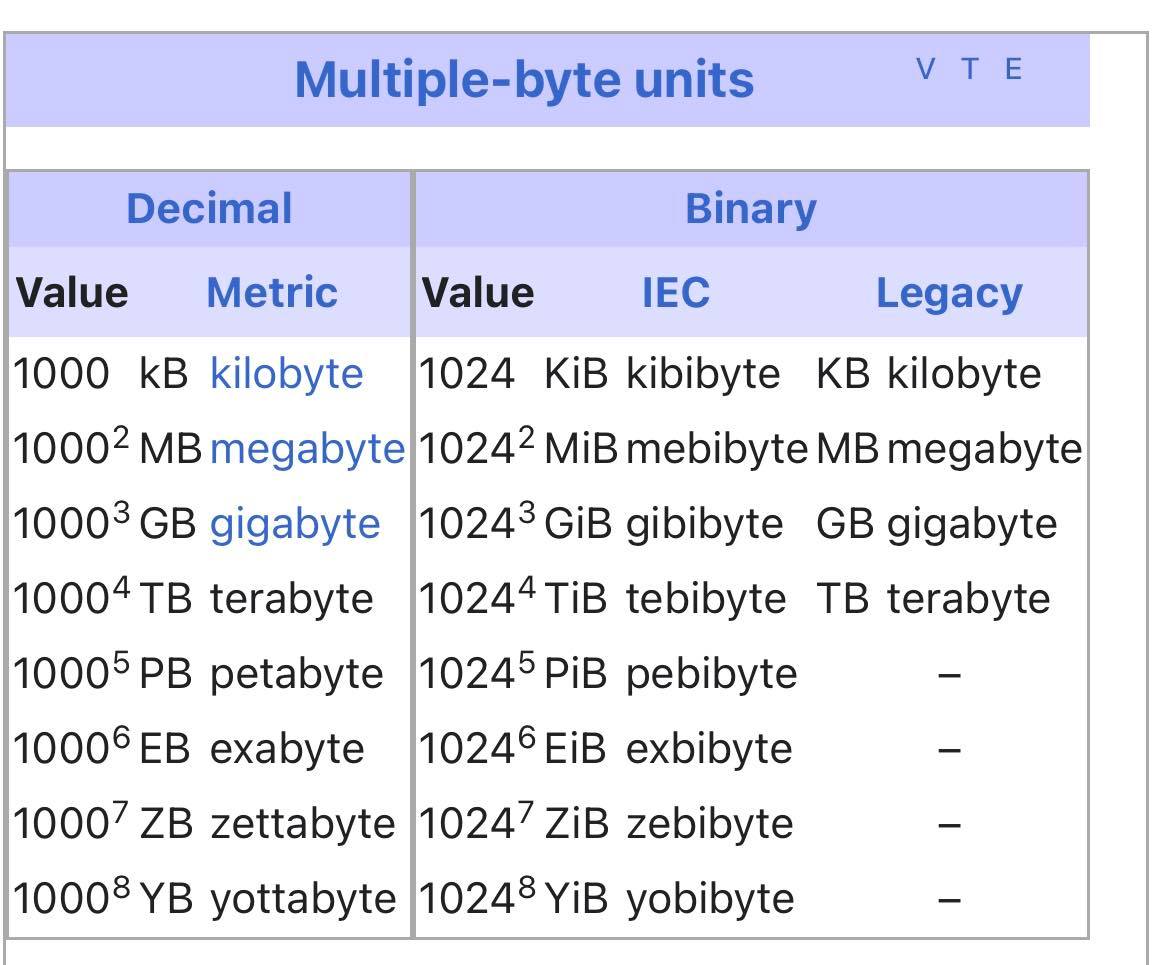
Task: Follow the Legacy header link
Action: (949, 294)
